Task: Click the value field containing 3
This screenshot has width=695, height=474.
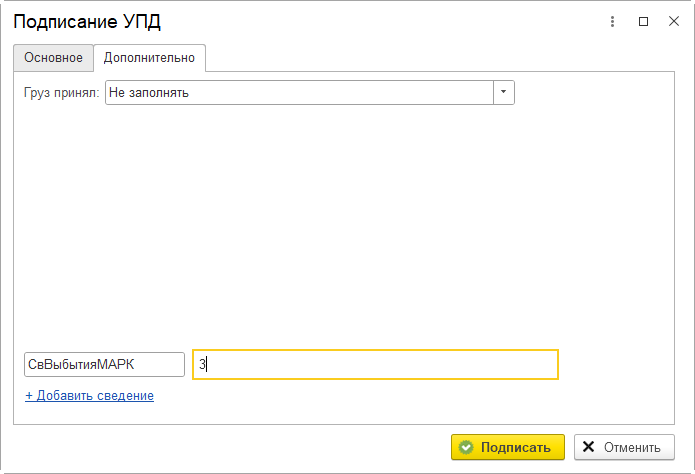Action: click(x=375, y=364)
